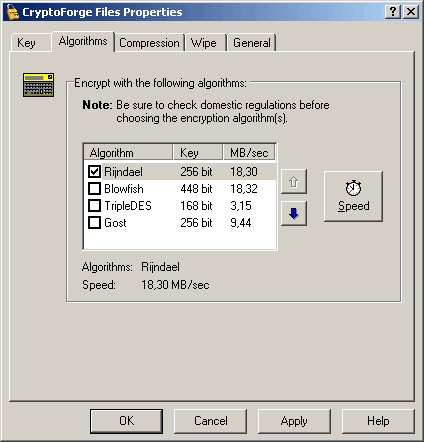Viewport: 424px width, 442px height.
Task: Click the 18,30 MB/sec summary speed
Action: click(175, 285)
